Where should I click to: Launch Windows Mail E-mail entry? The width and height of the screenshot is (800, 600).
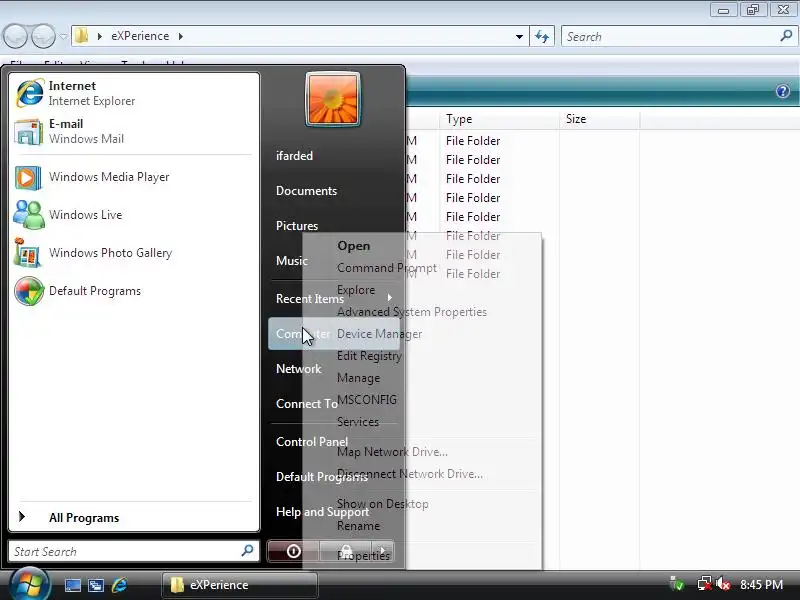(134, 131)
